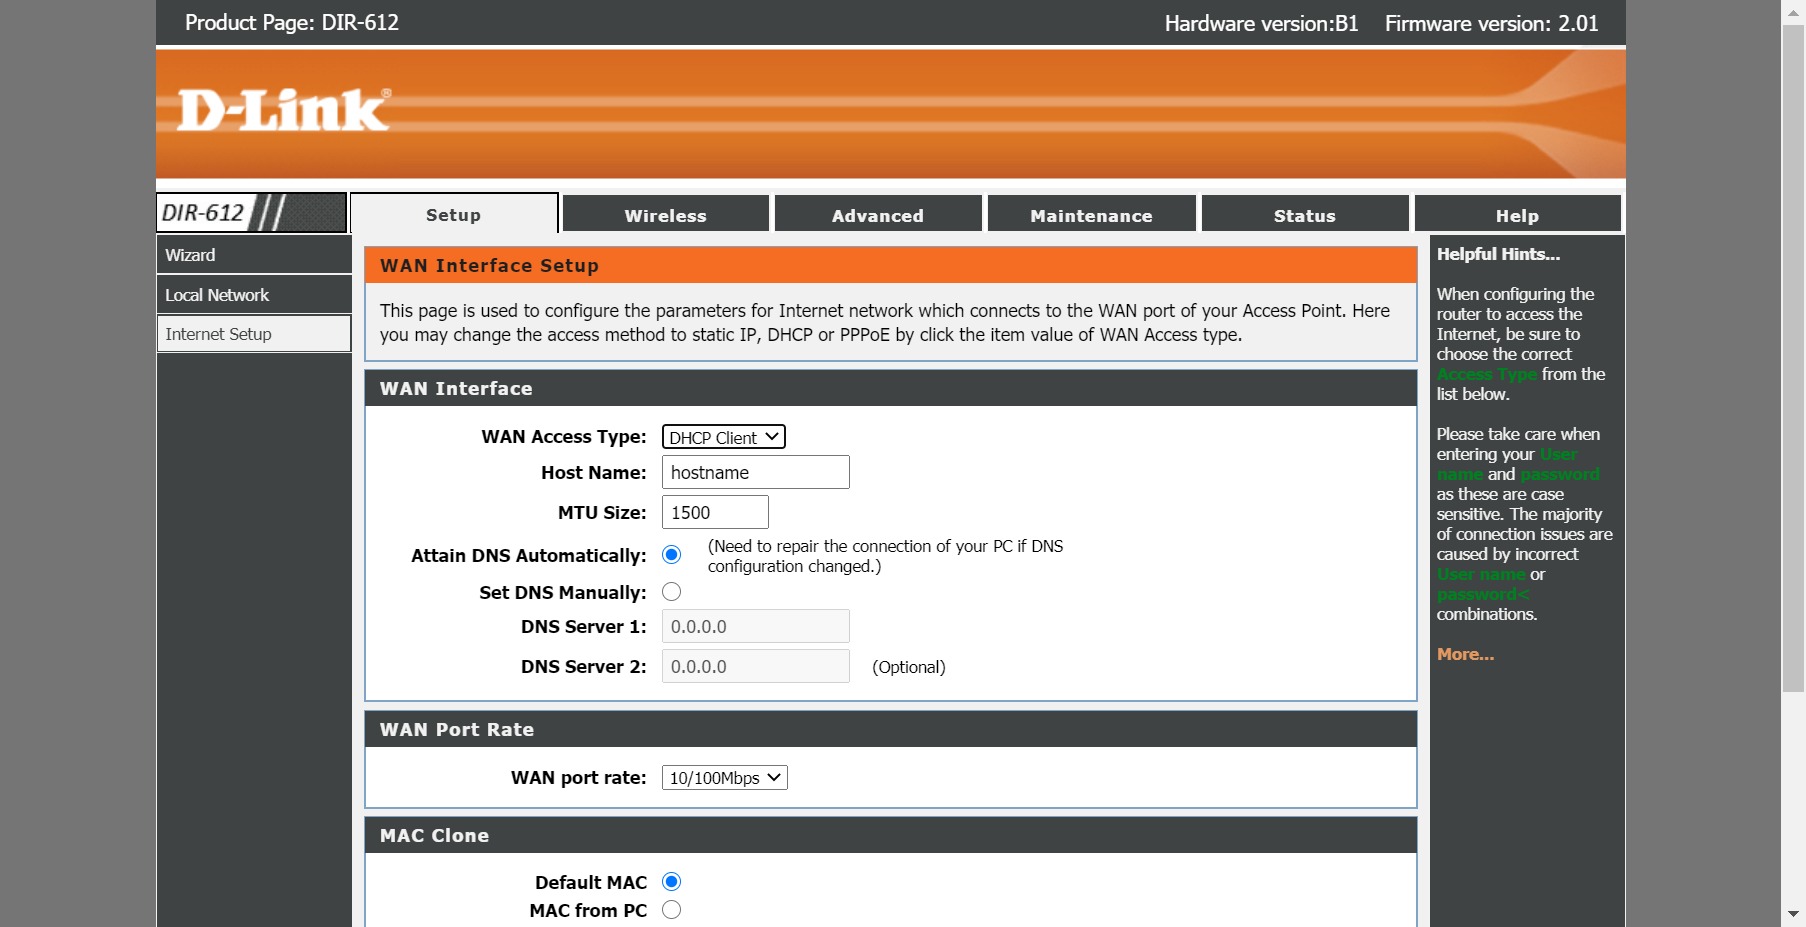Click the D-Link logo in the banner
Viewport: 1806px width, 927px height.
pos(284,110)
